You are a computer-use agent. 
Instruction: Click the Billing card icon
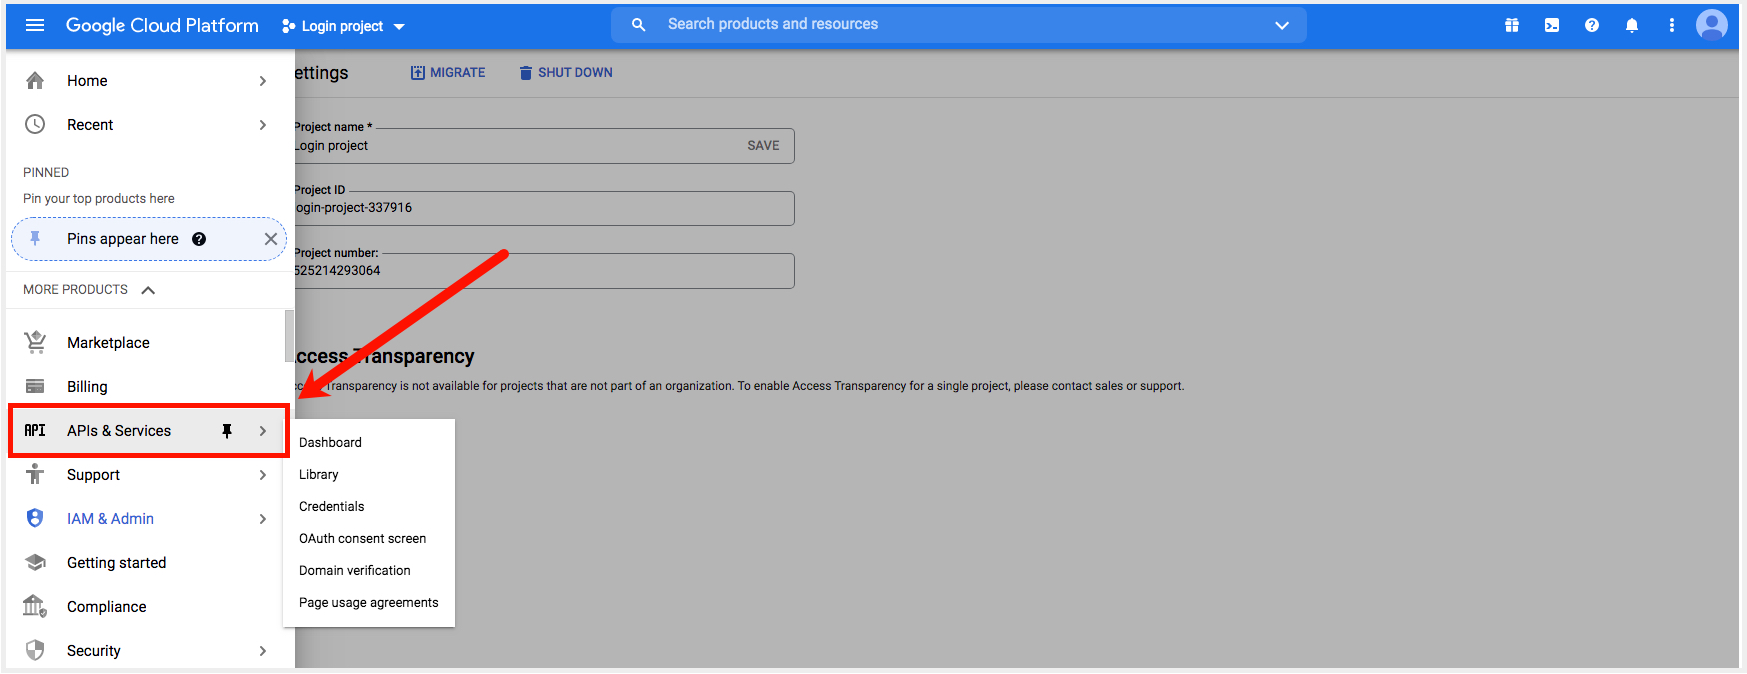(35, 386)
